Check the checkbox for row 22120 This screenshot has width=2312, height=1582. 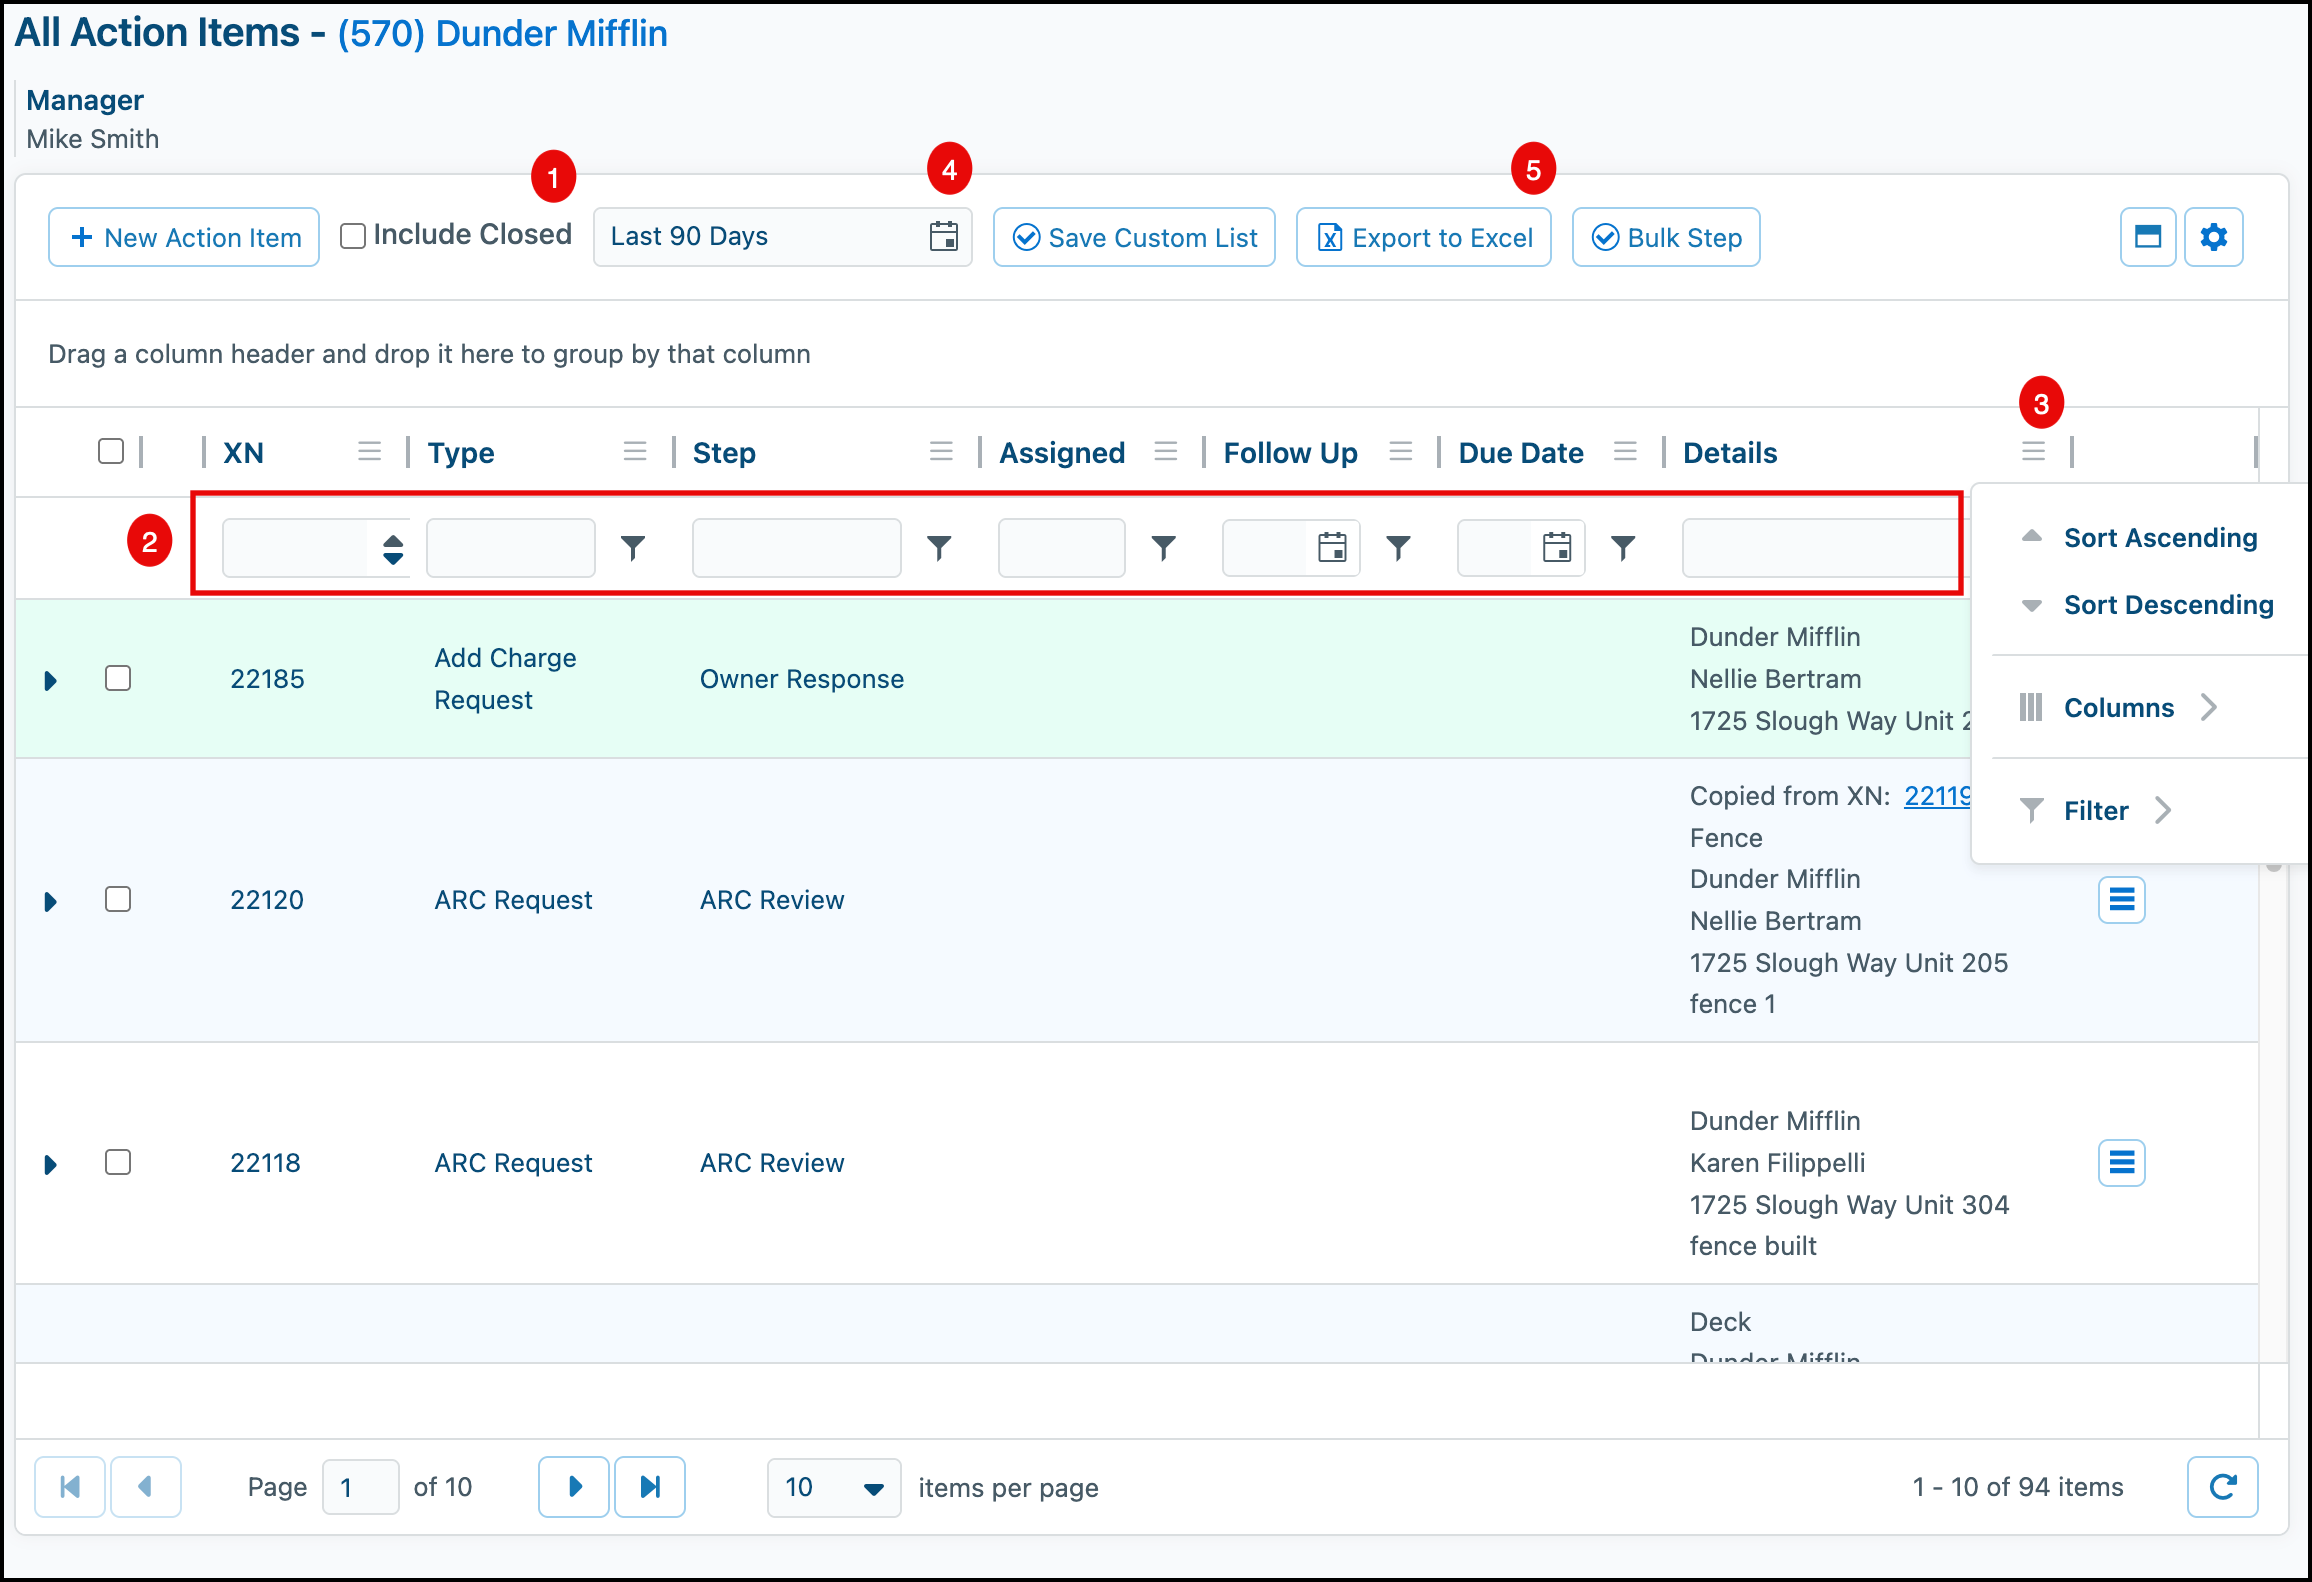pyautogui.click(x=118, y=899)
